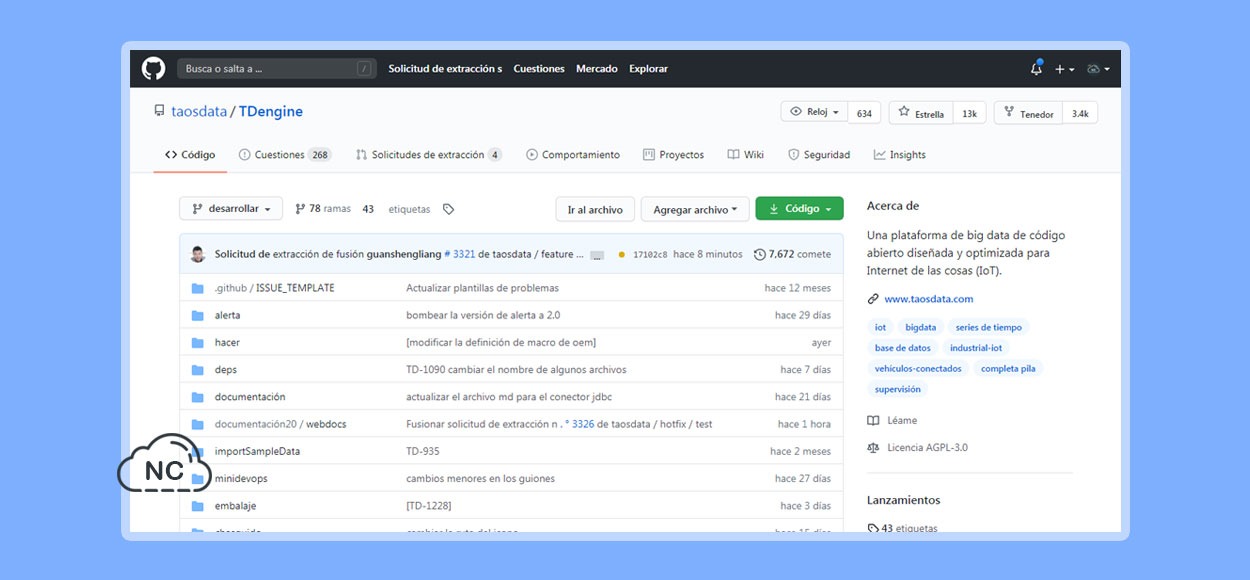
Task: Open the .github / ISSUE_TEMPLATE folder
Action: coord(274,288)
